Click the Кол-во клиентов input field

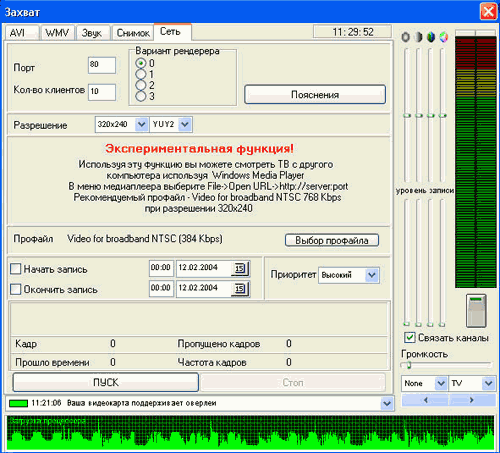102,92
